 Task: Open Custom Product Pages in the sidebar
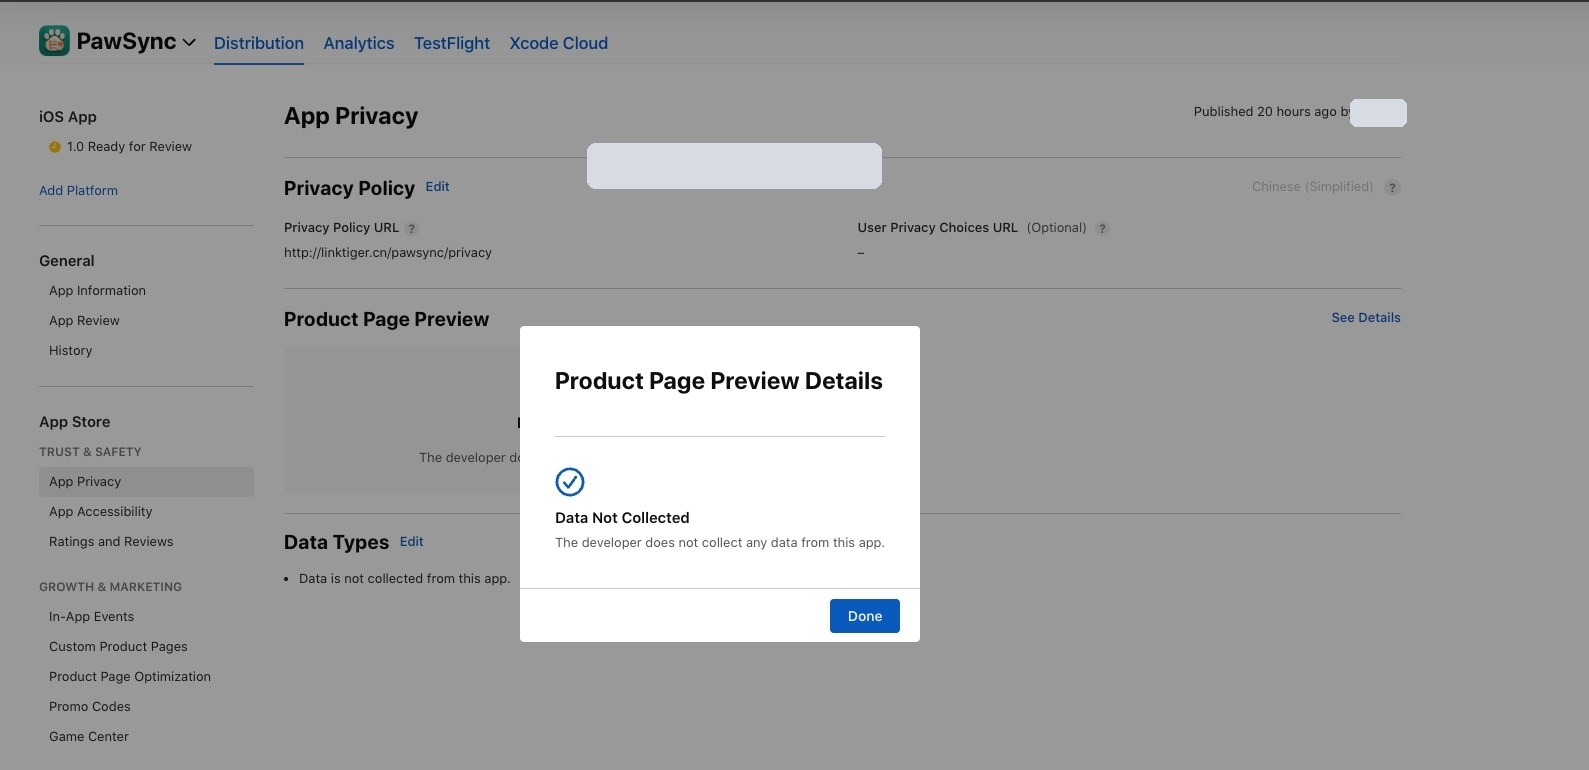pyautogui.click(x=118, y=646)
